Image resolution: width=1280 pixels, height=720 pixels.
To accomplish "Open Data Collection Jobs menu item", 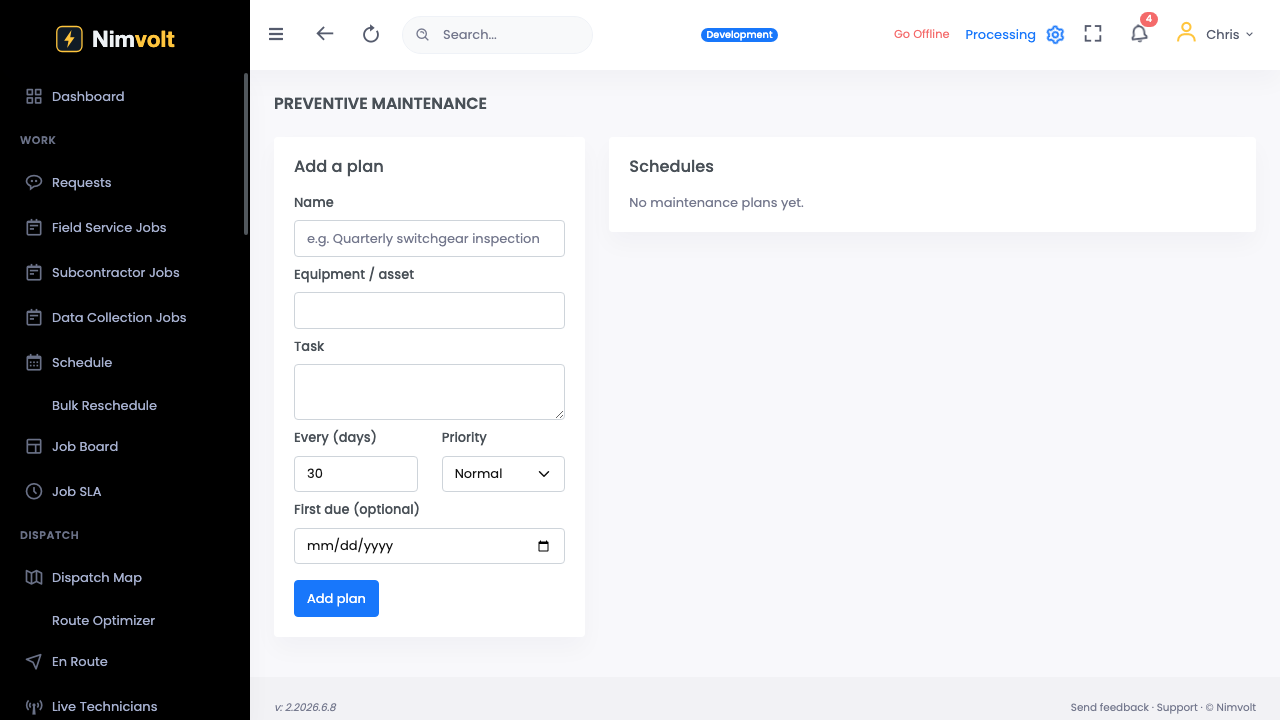I will 119,317.
